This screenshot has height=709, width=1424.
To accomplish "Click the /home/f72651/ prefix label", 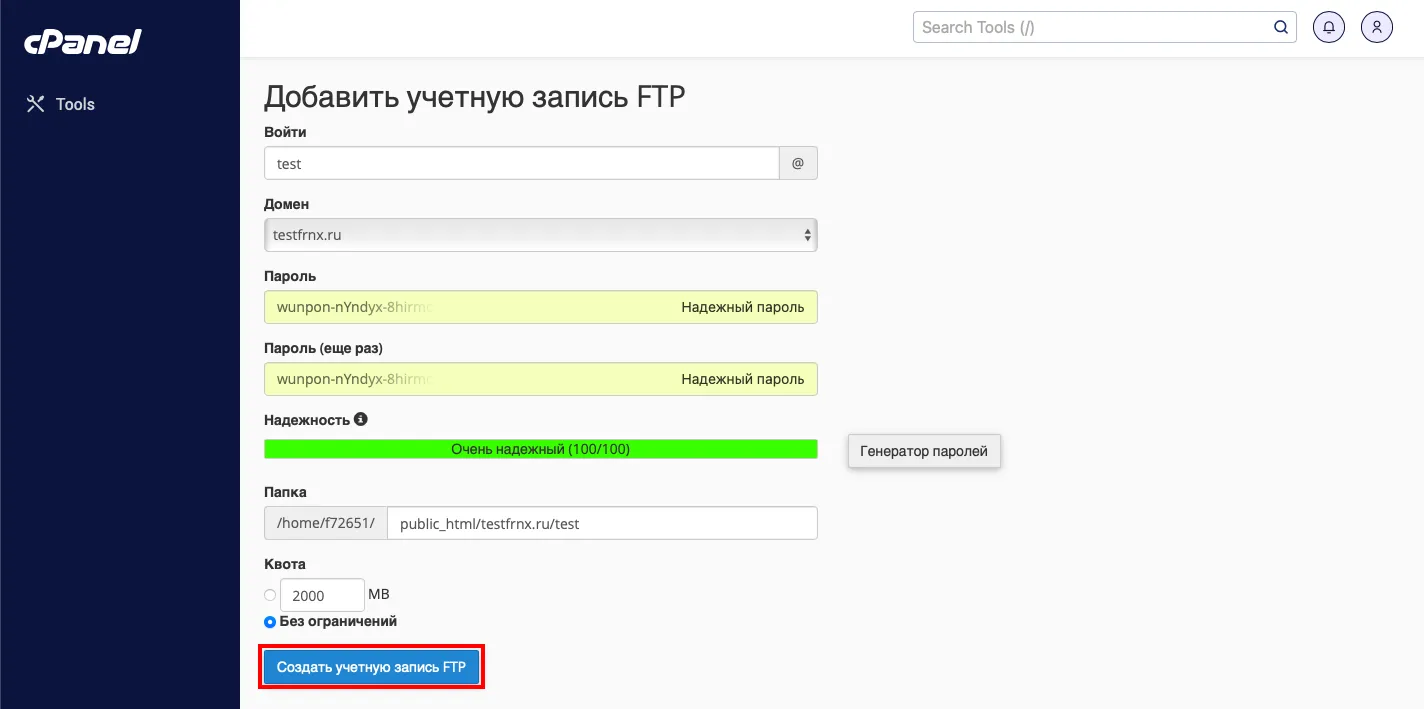I will tap(325, 523).
